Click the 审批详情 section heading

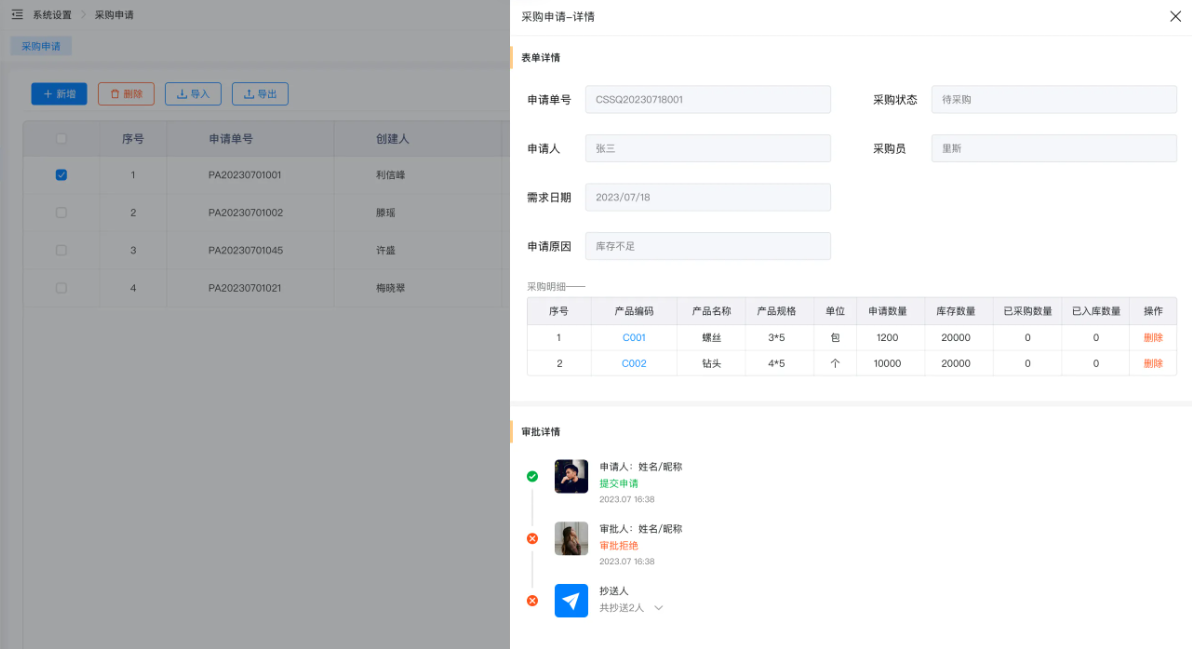point(541,432)
